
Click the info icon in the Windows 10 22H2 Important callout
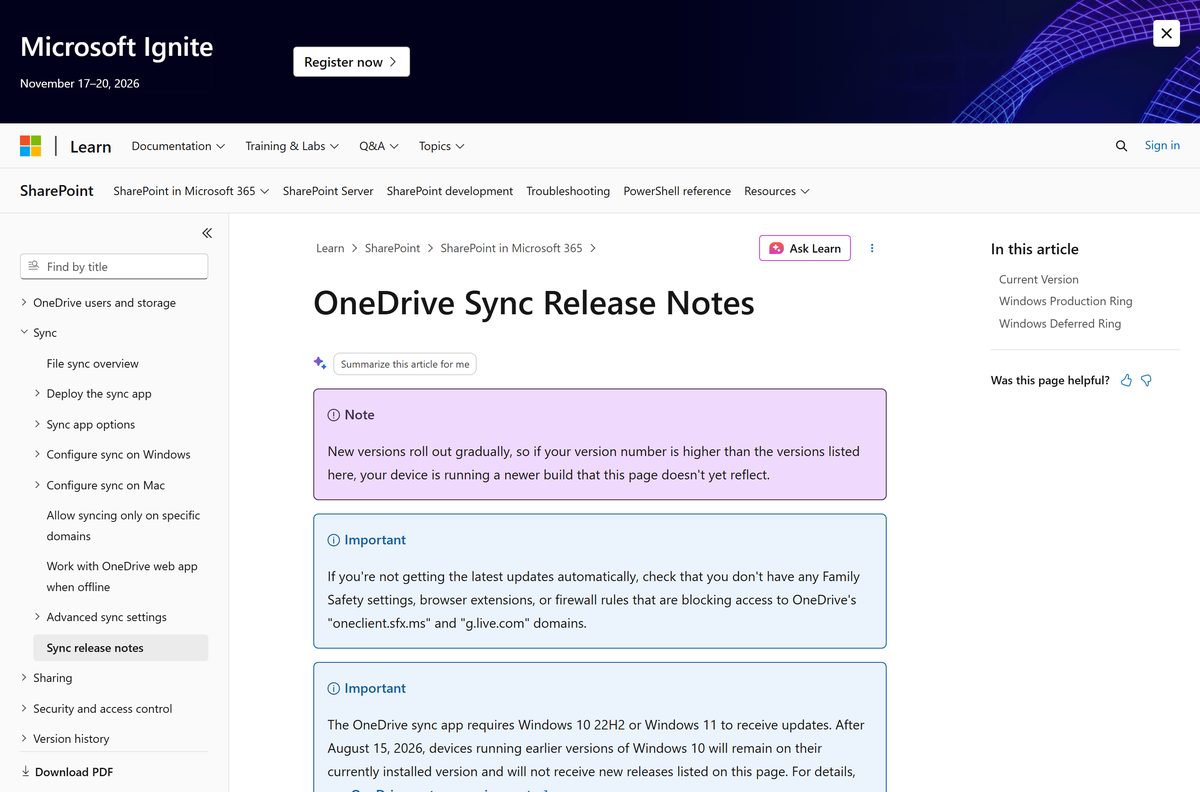tap(334, 689)
